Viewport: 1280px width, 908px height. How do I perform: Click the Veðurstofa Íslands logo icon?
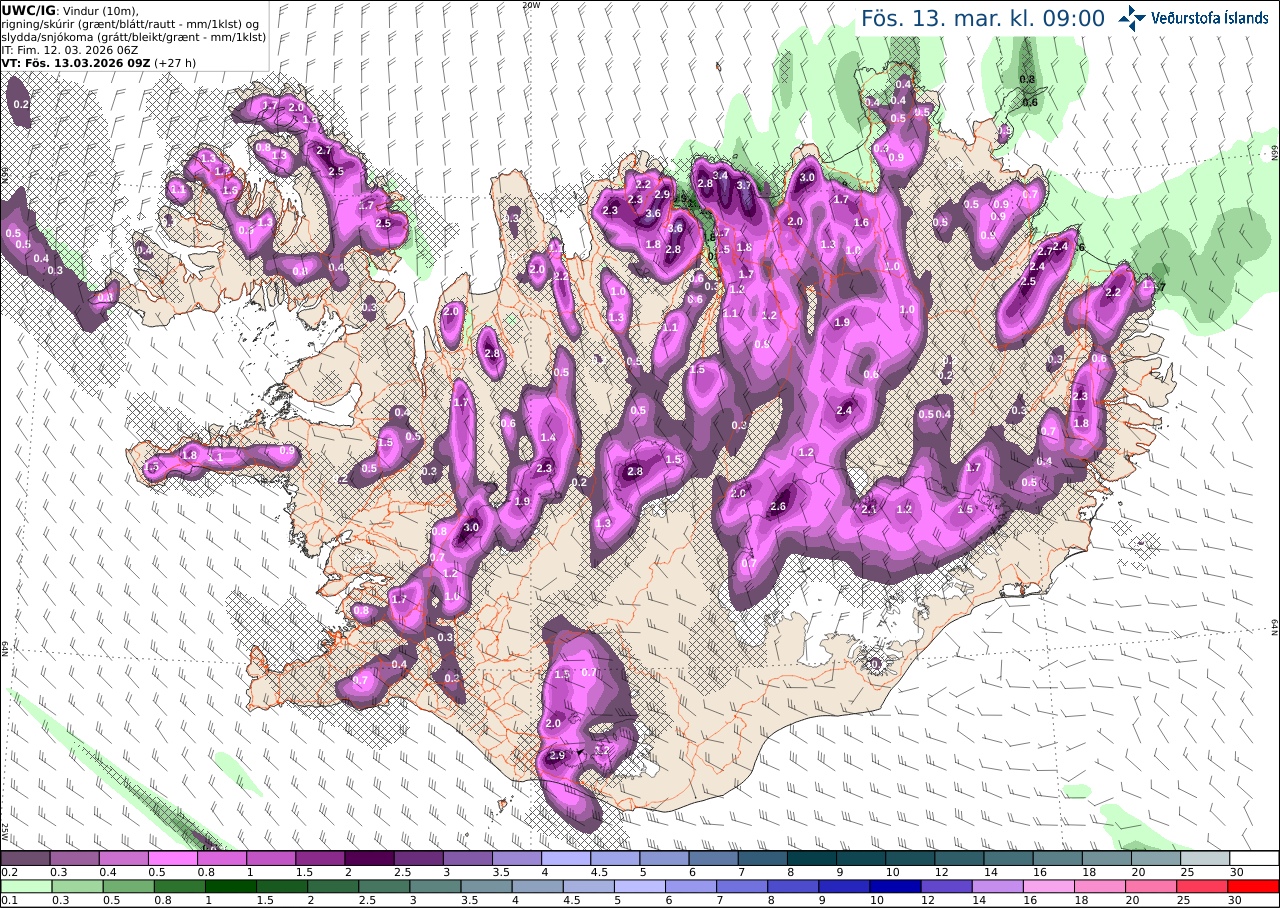coord(1133,17)
